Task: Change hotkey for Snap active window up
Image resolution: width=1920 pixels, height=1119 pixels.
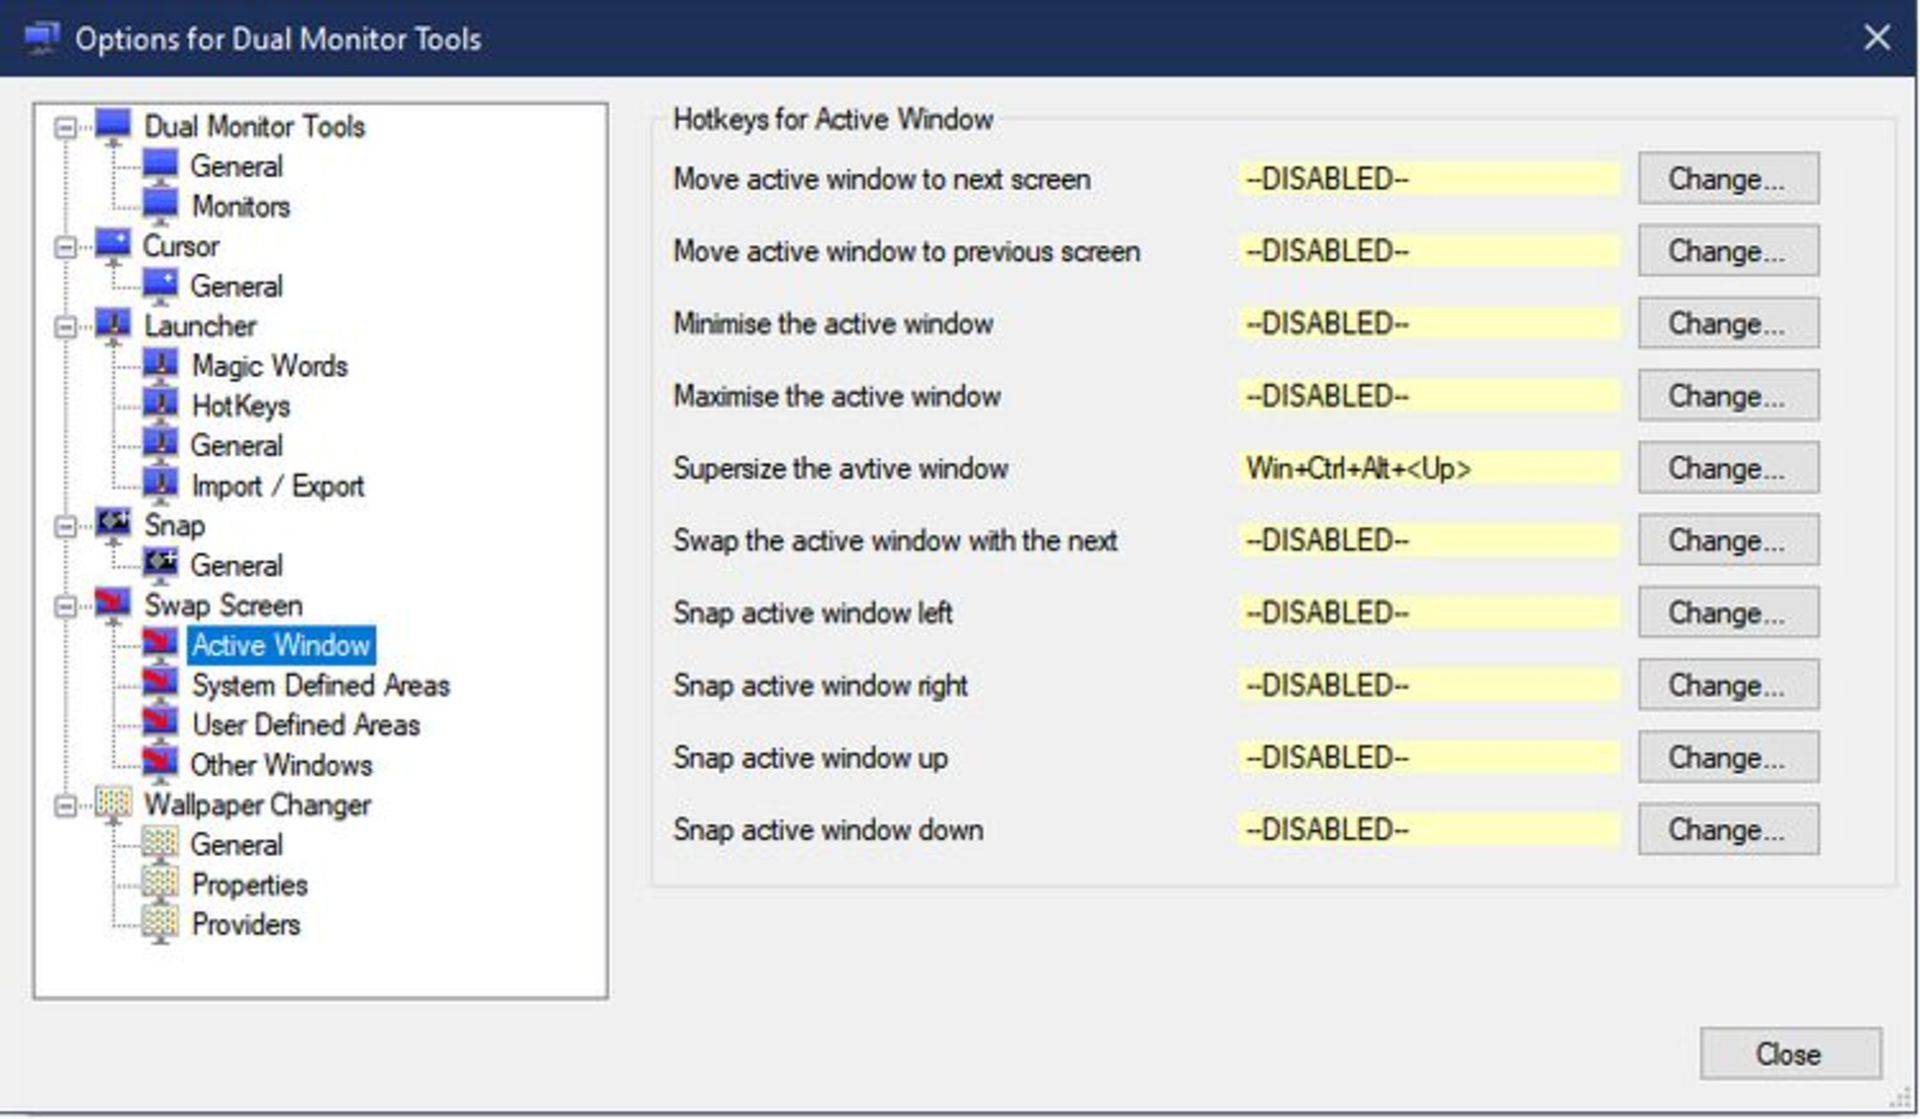Action: click(x=1728, y=757)
